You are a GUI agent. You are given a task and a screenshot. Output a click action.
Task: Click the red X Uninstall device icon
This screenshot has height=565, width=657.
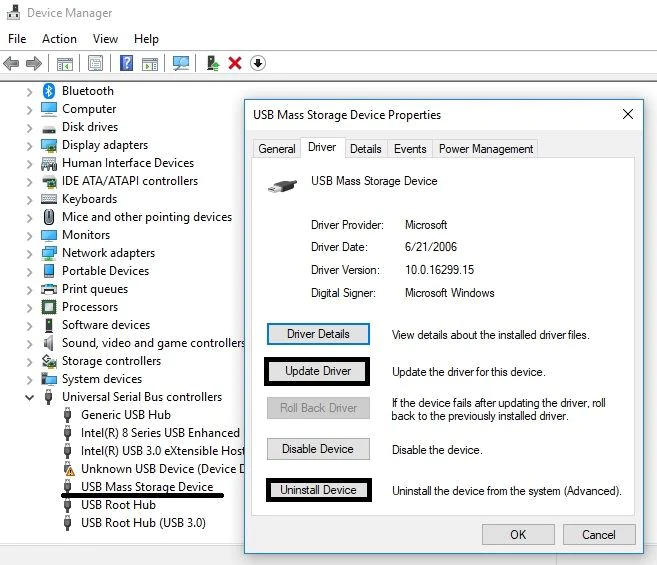[x=235, y=63]
